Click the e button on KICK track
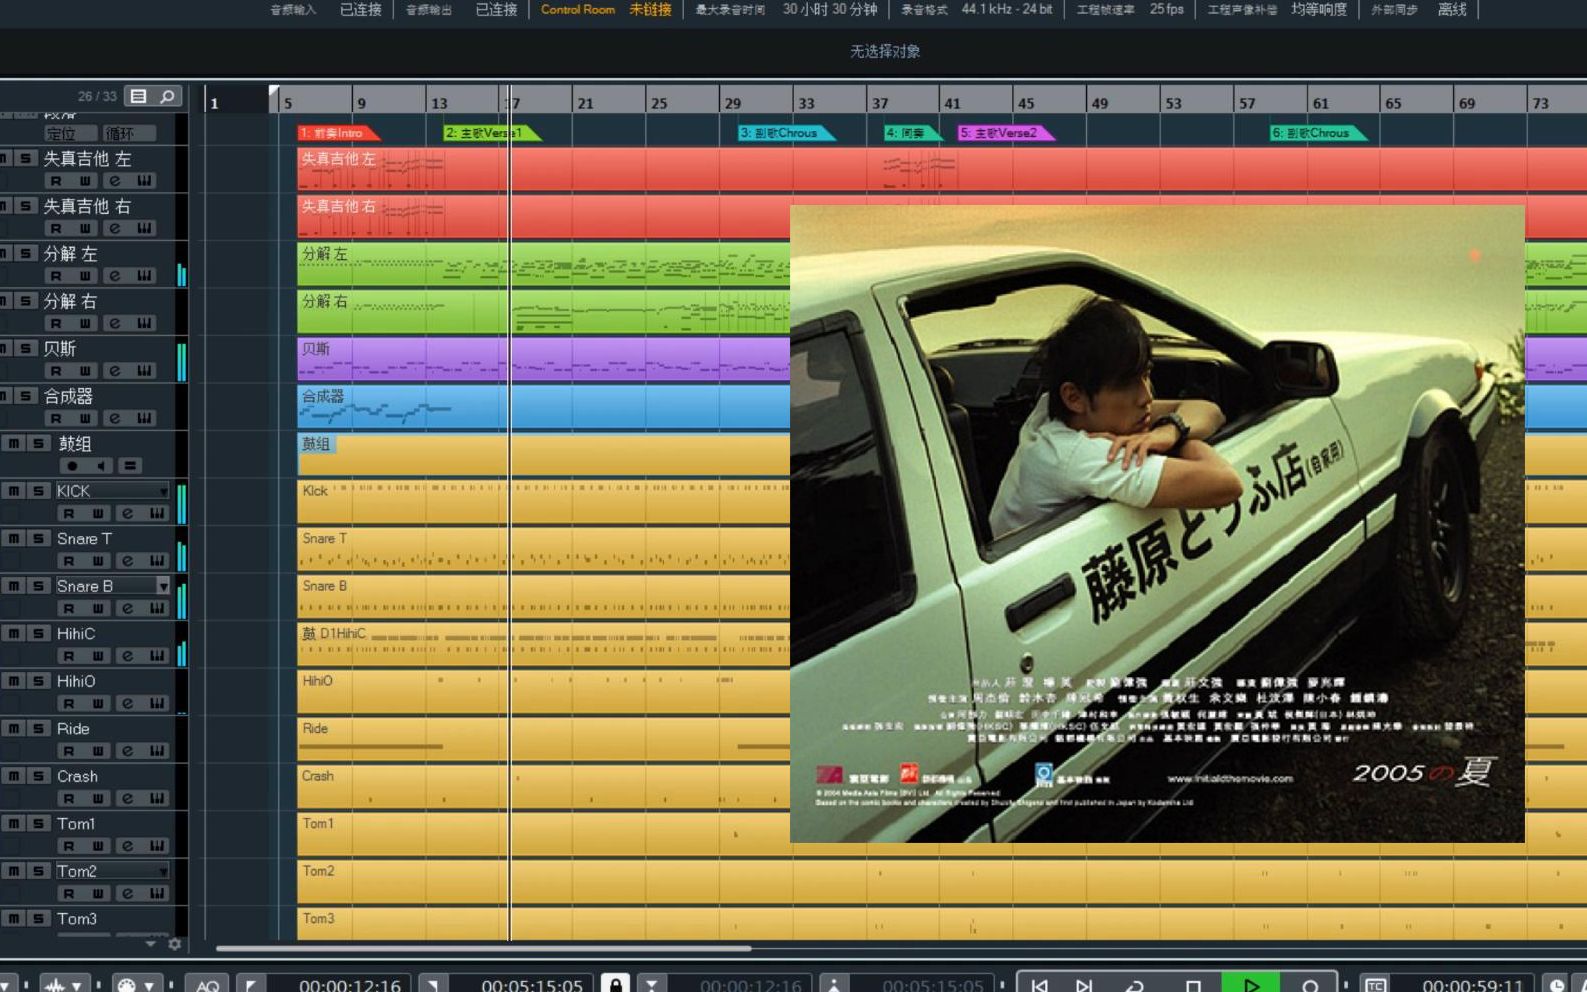Viewport: 1587px width, 992px height. coord(128,513)
